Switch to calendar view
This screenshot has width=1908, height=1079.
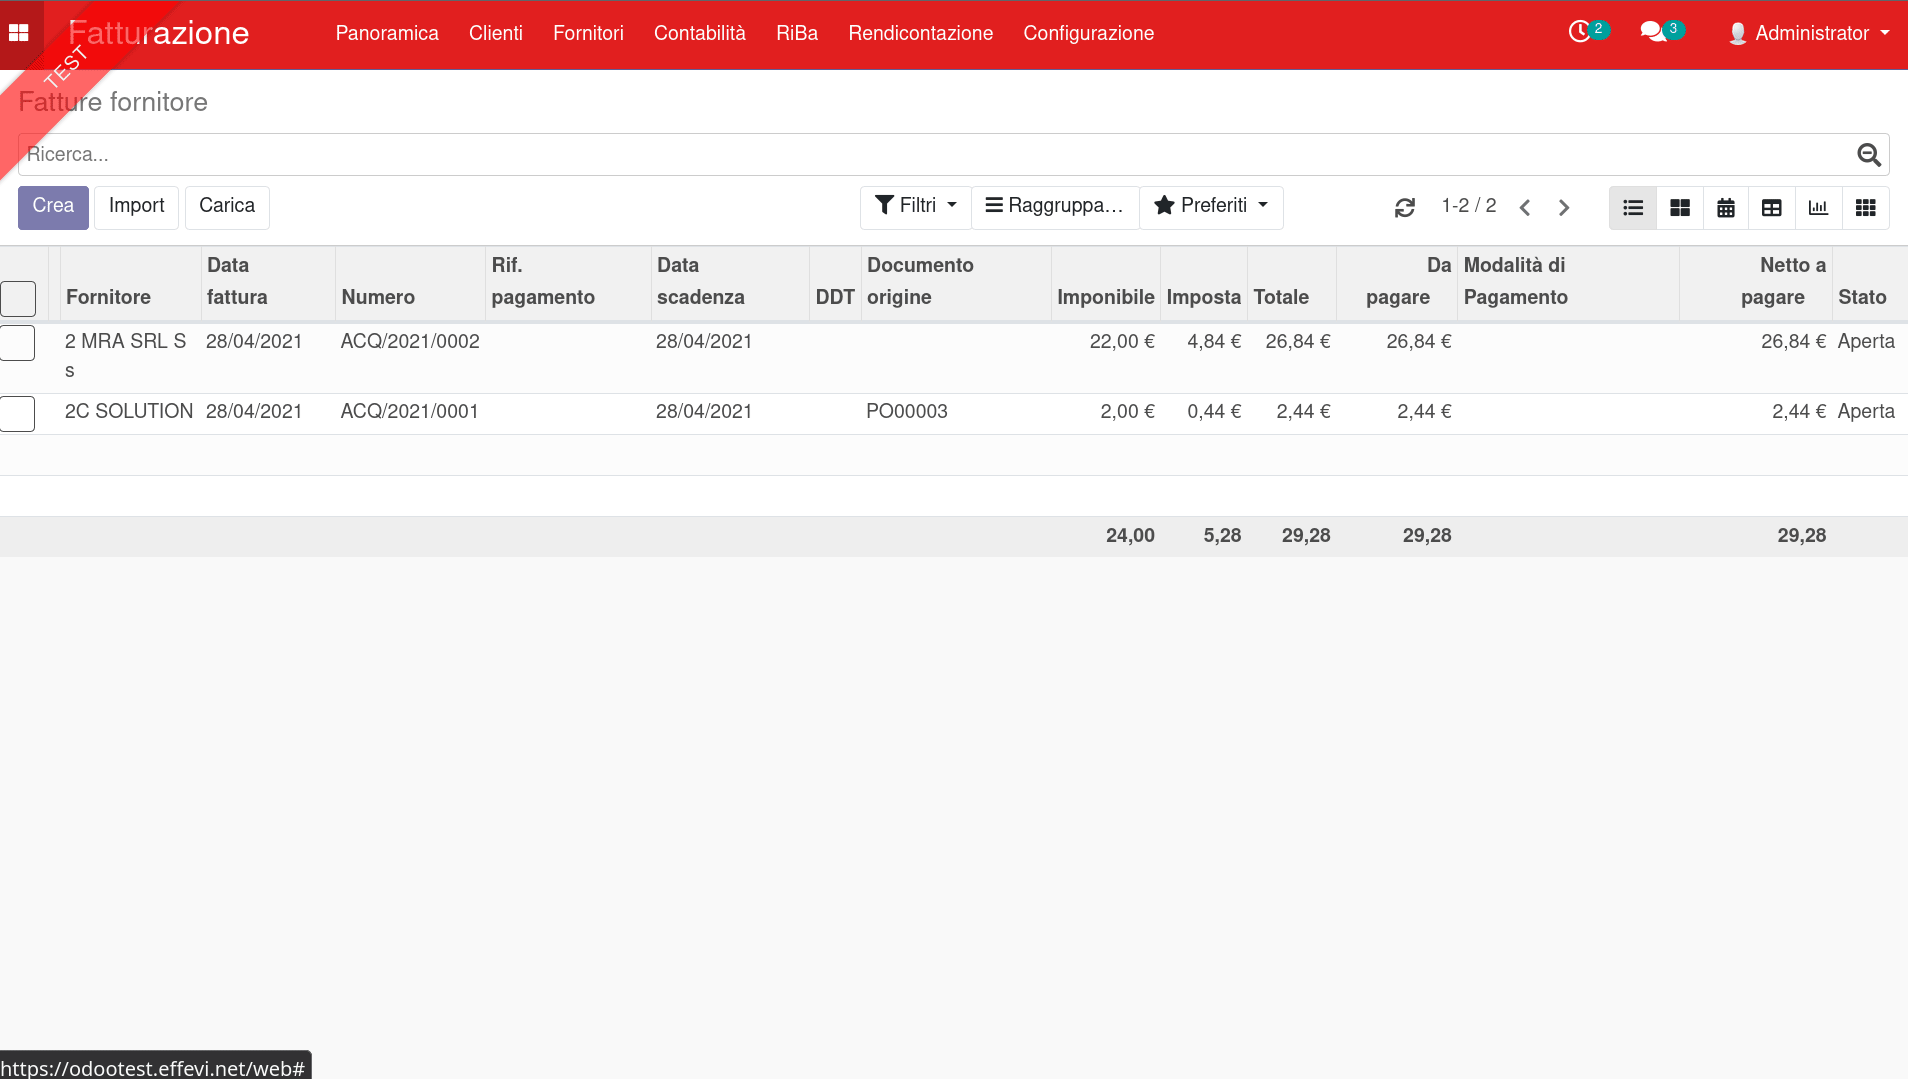point(1725,208)
